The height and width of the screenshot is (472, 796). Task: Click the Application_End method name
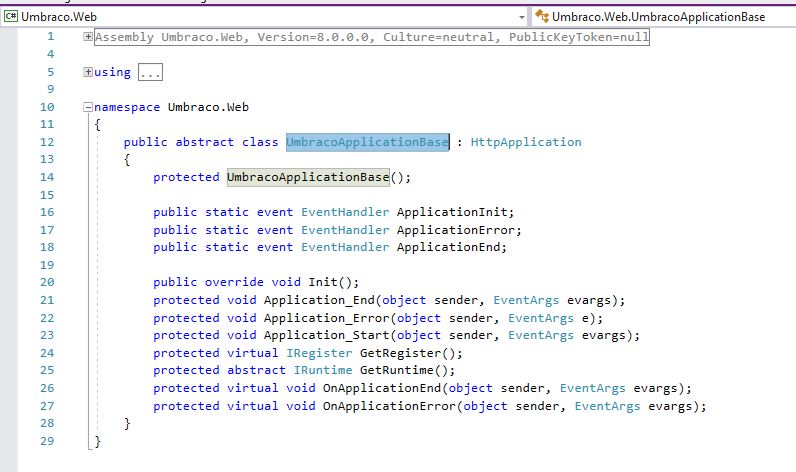click(x=319, y=300)
